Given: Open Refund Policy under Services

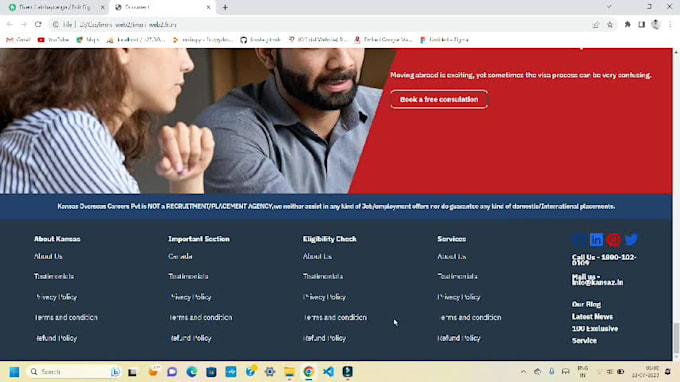Looking at the screenshot, I should pos(459,338).
